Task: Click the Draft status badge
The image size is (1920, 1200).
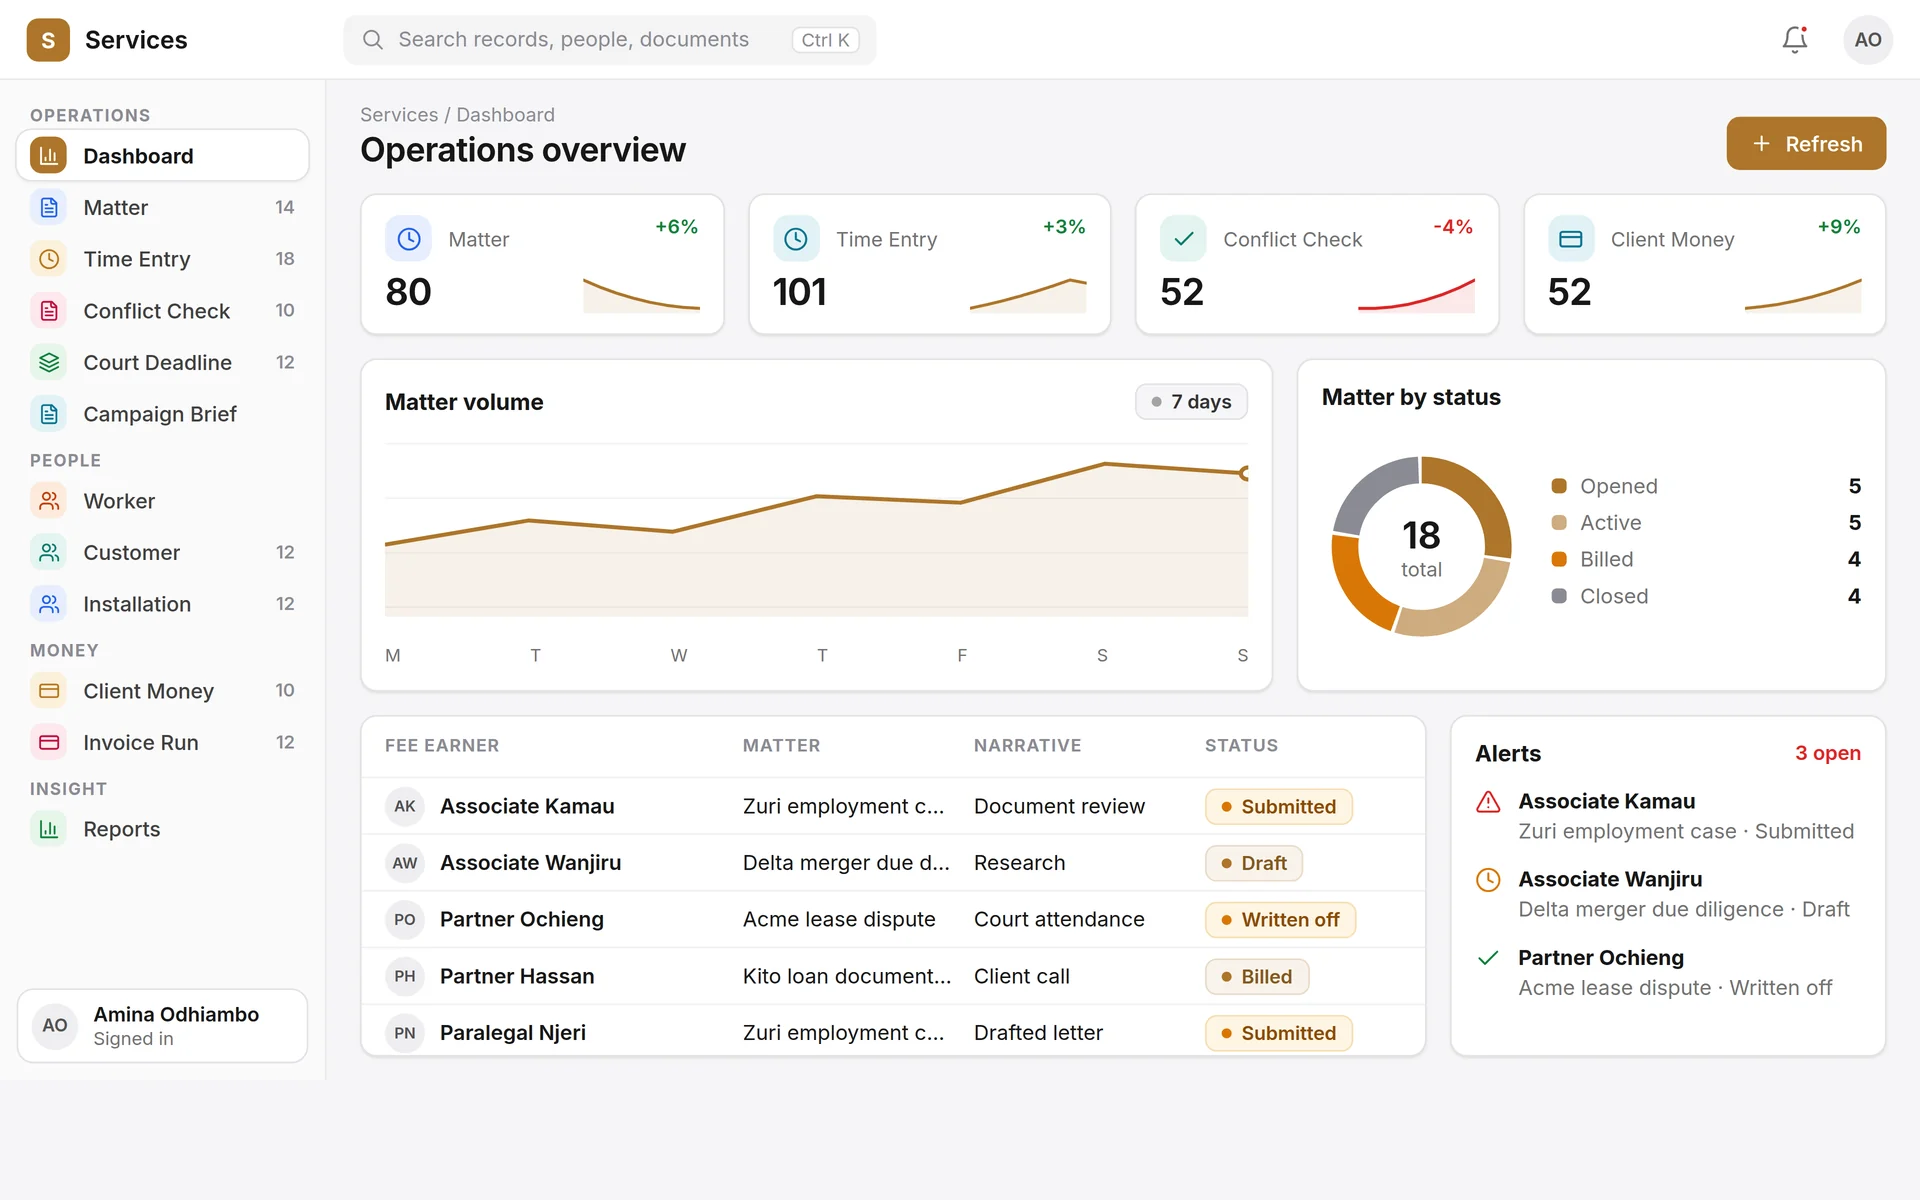Action: 1254,863
